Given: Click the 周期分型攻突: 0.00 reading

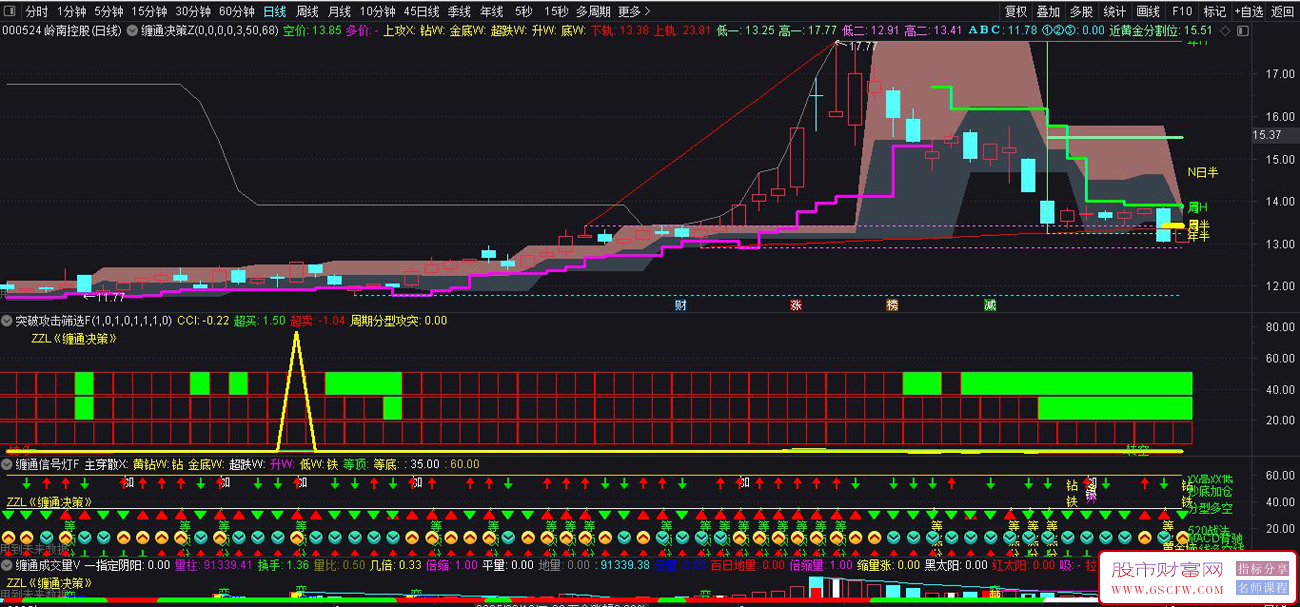Looking at the screenshot, I should pos(398,321).
